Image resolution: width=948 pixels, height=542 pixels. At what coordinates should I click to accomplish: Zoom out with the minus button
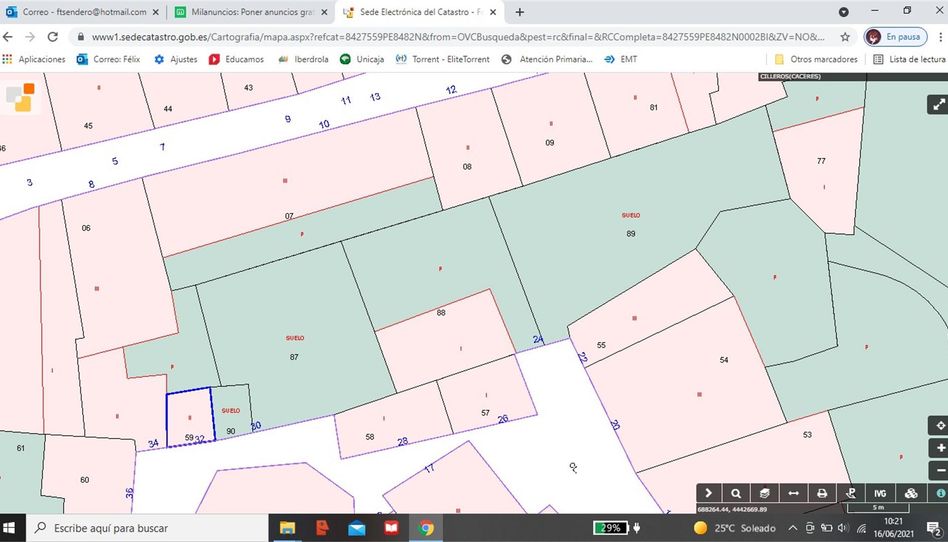pyautogui.click(x=938, y=470)
